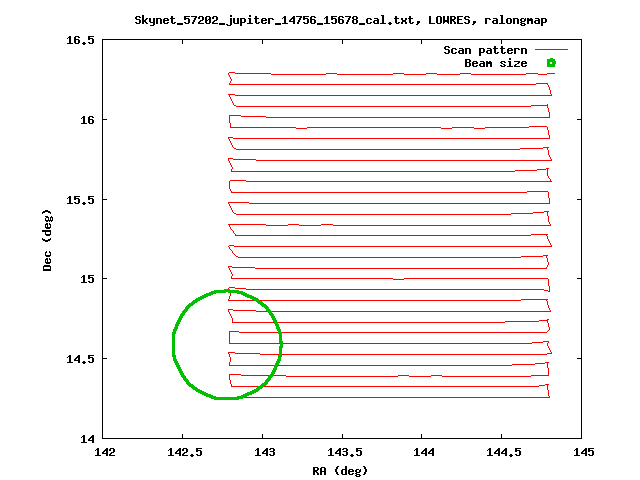The width and height of the screenshot is (640, 480).
Task: Click the 143.5 RA axis tick label
Action: pyautogui.click(x=344, y=452)
